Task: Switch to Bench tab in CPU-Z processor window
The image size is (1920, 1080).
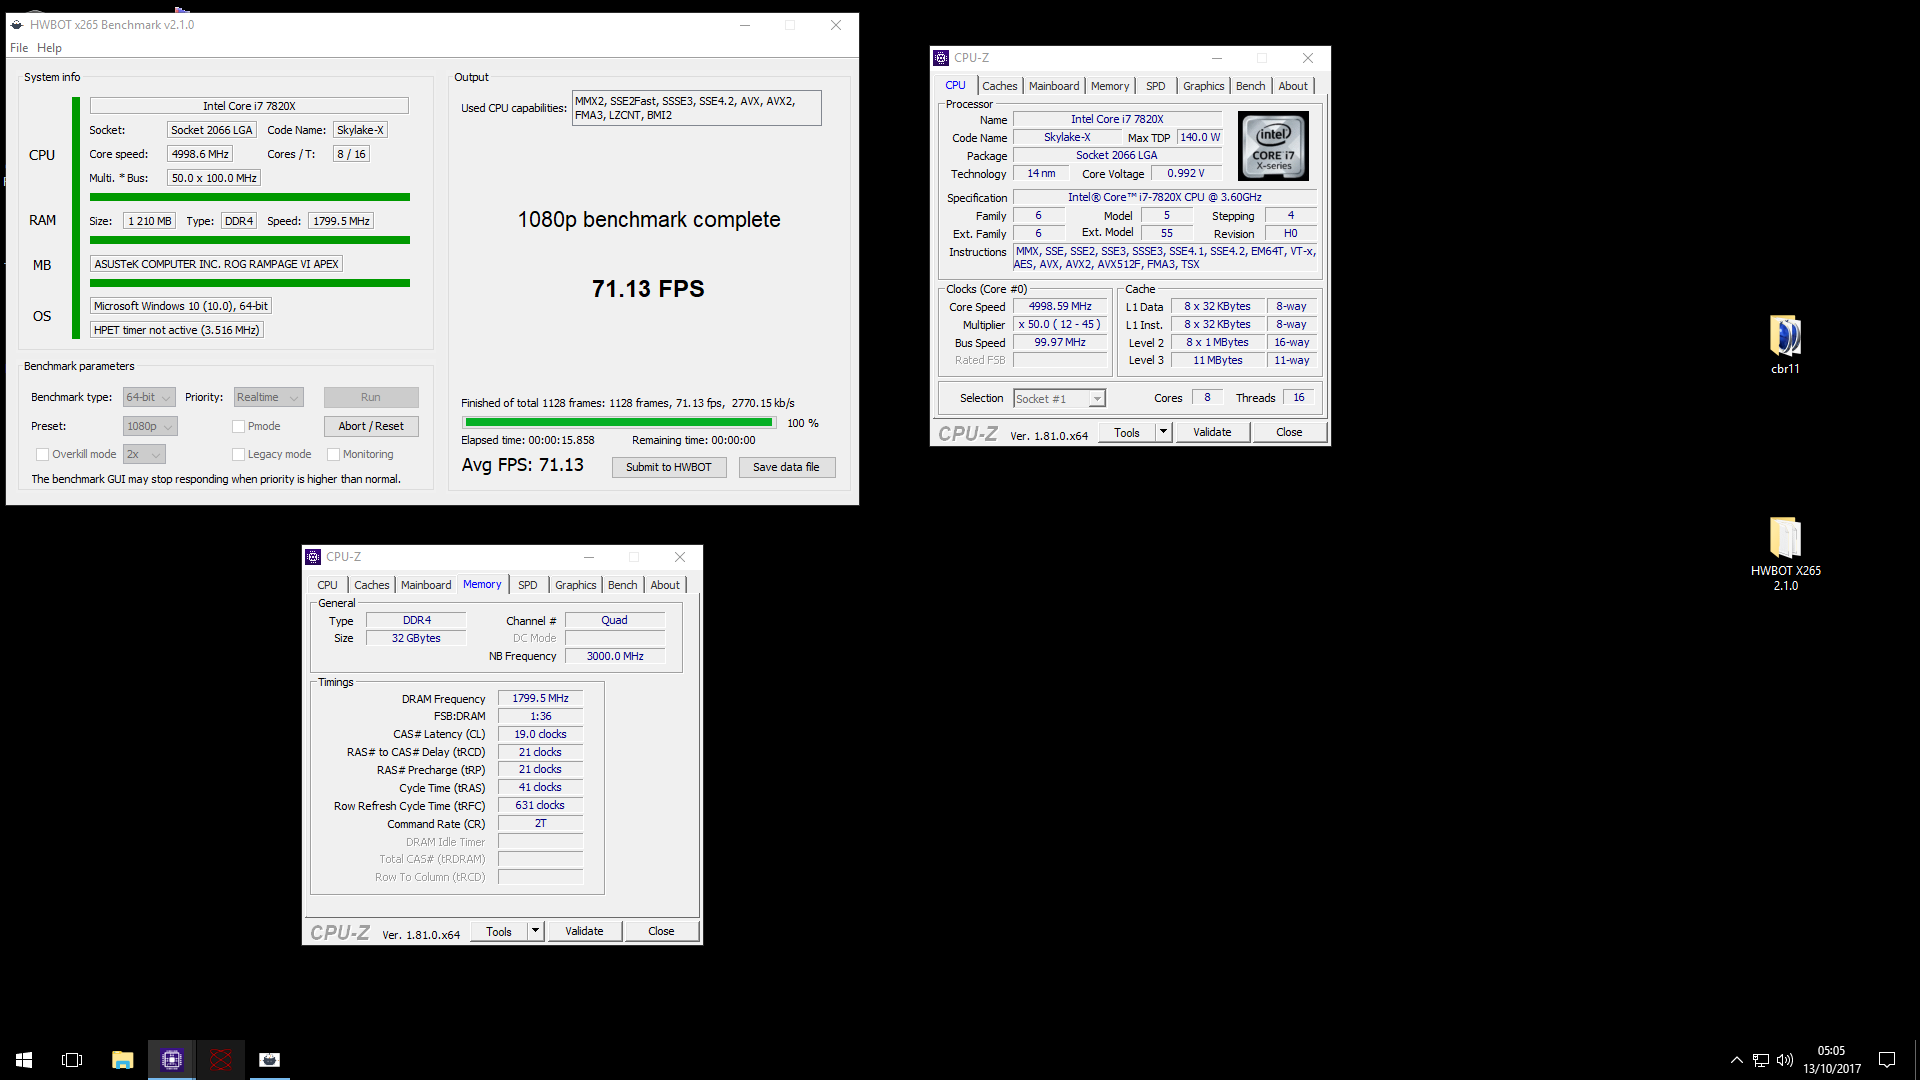Action: pos(1250,86)
